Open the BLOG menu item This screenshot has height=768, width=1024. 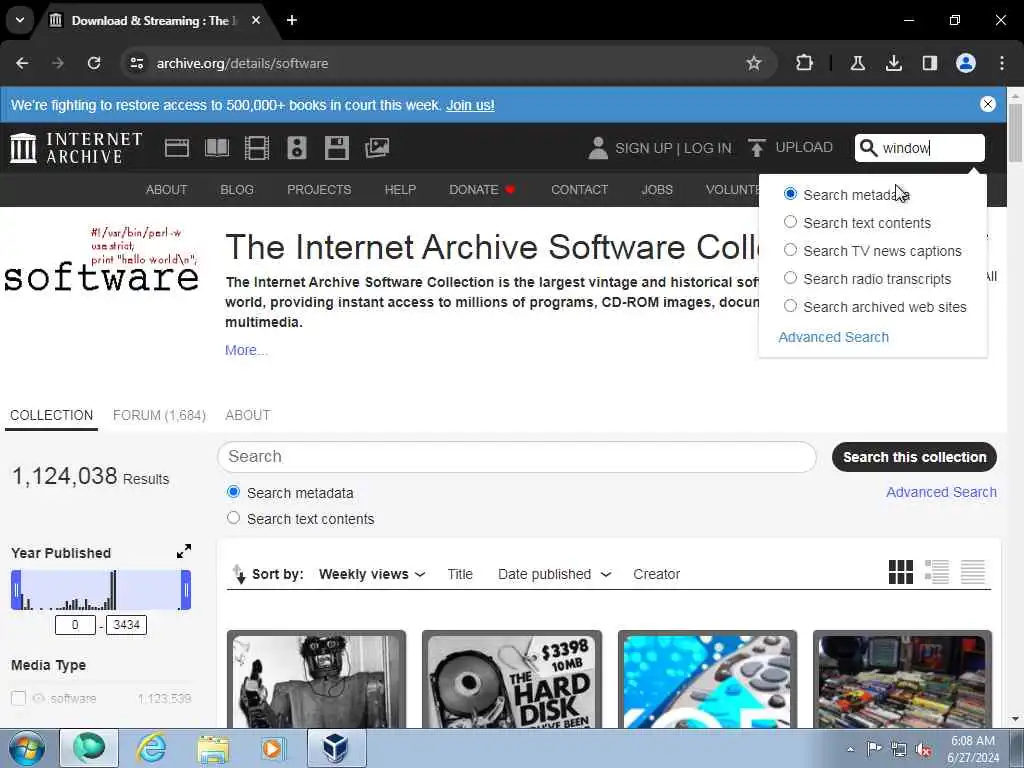point(237,189)
